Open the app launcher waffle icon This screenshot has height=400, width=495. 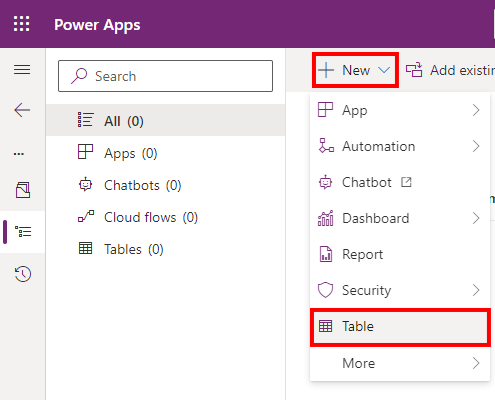click(x=22, y=24)
